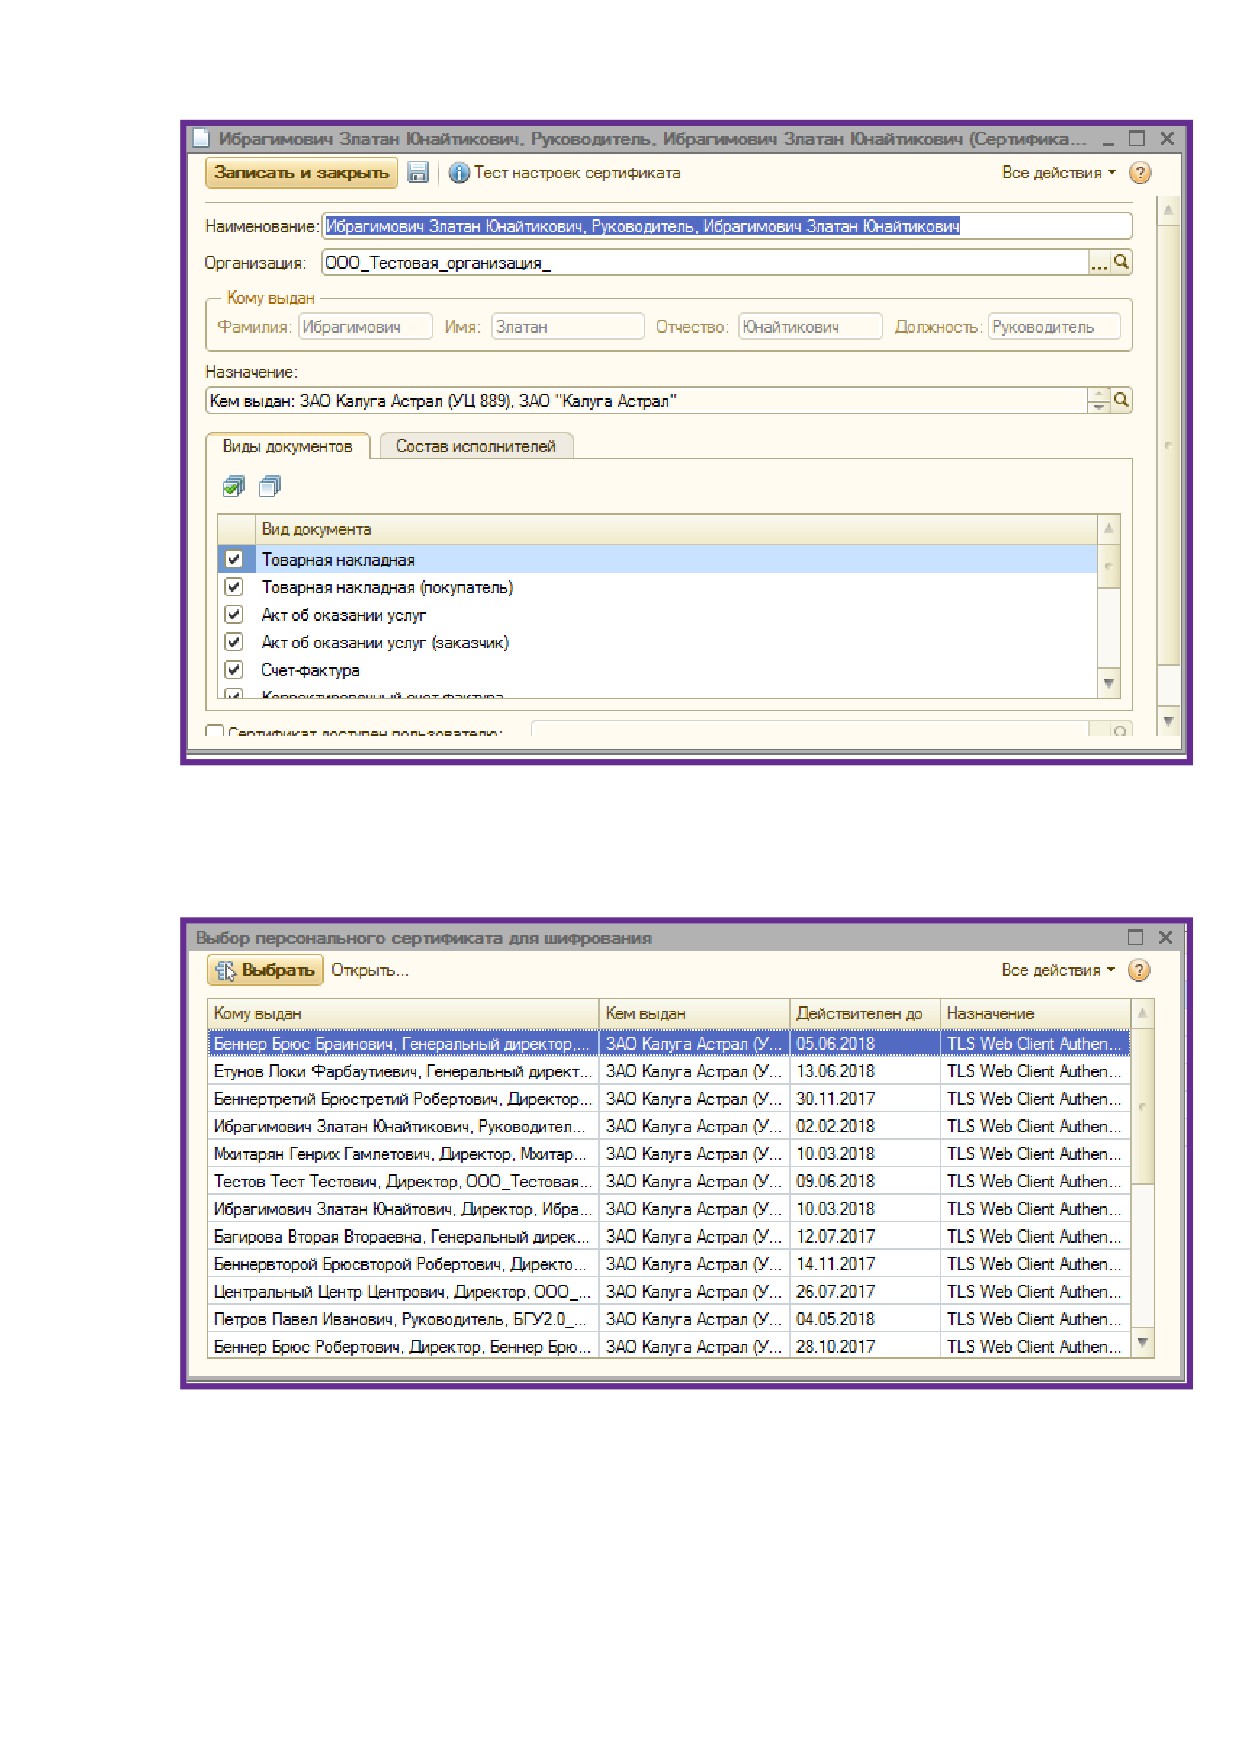Click Вид документа column header
Image resolution: width=1237 pixels, height=1754 pixels.
(x=676, y=529)
